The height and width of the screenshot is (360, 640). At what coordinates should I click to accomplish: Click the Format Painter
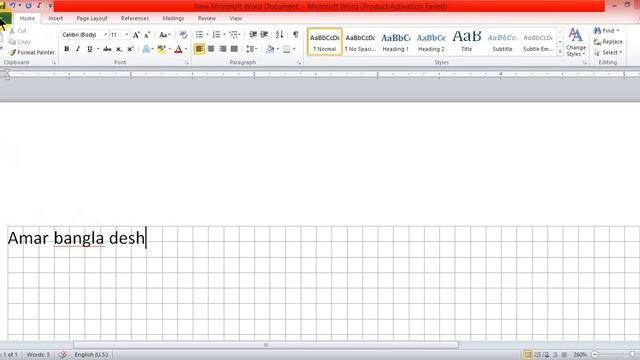pyautogui.click(x=31, y=52)
